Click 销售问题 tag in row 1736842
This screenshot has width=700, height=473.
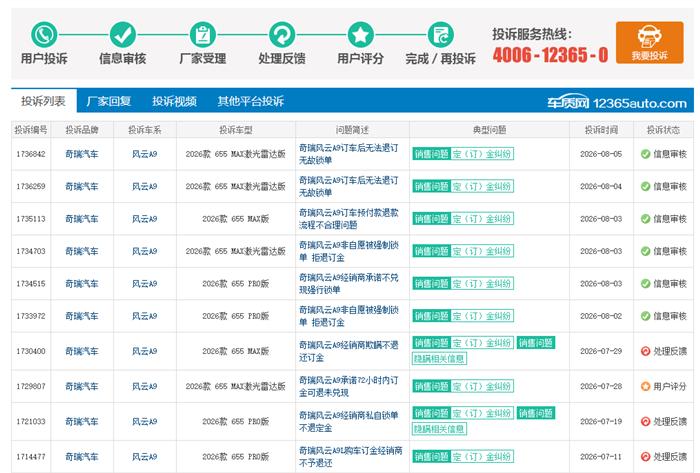pyautogui.click(x=431, y=154)
